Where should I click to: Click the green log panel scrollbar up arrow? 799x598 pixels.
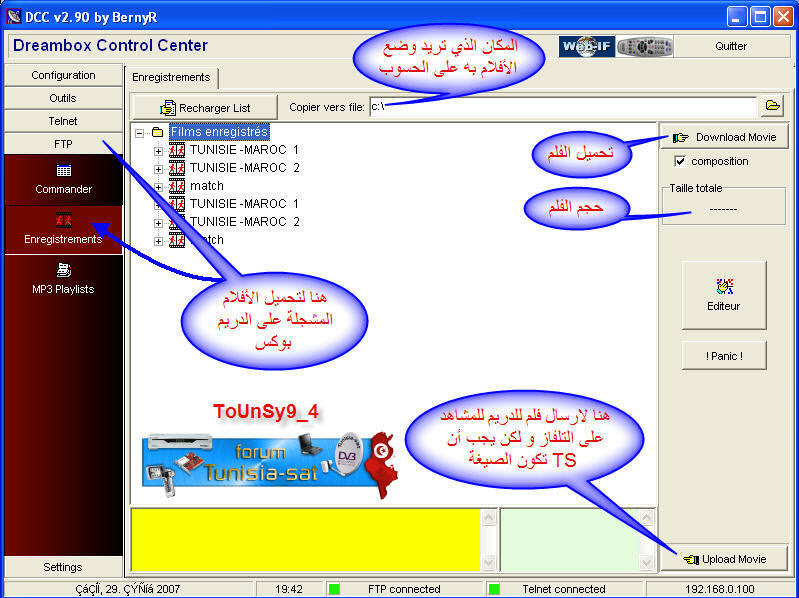pos(646,518)
